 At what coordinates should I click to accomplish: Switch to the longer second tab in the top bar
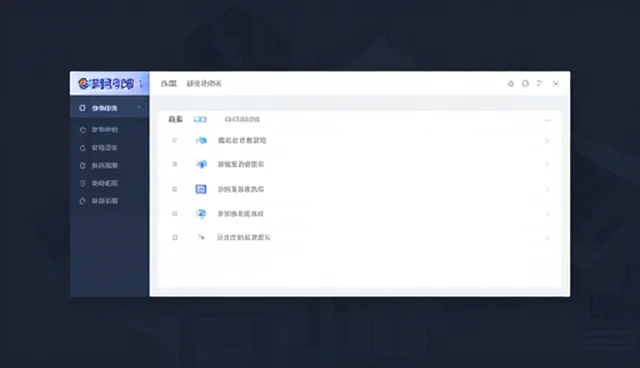point(204,84)
